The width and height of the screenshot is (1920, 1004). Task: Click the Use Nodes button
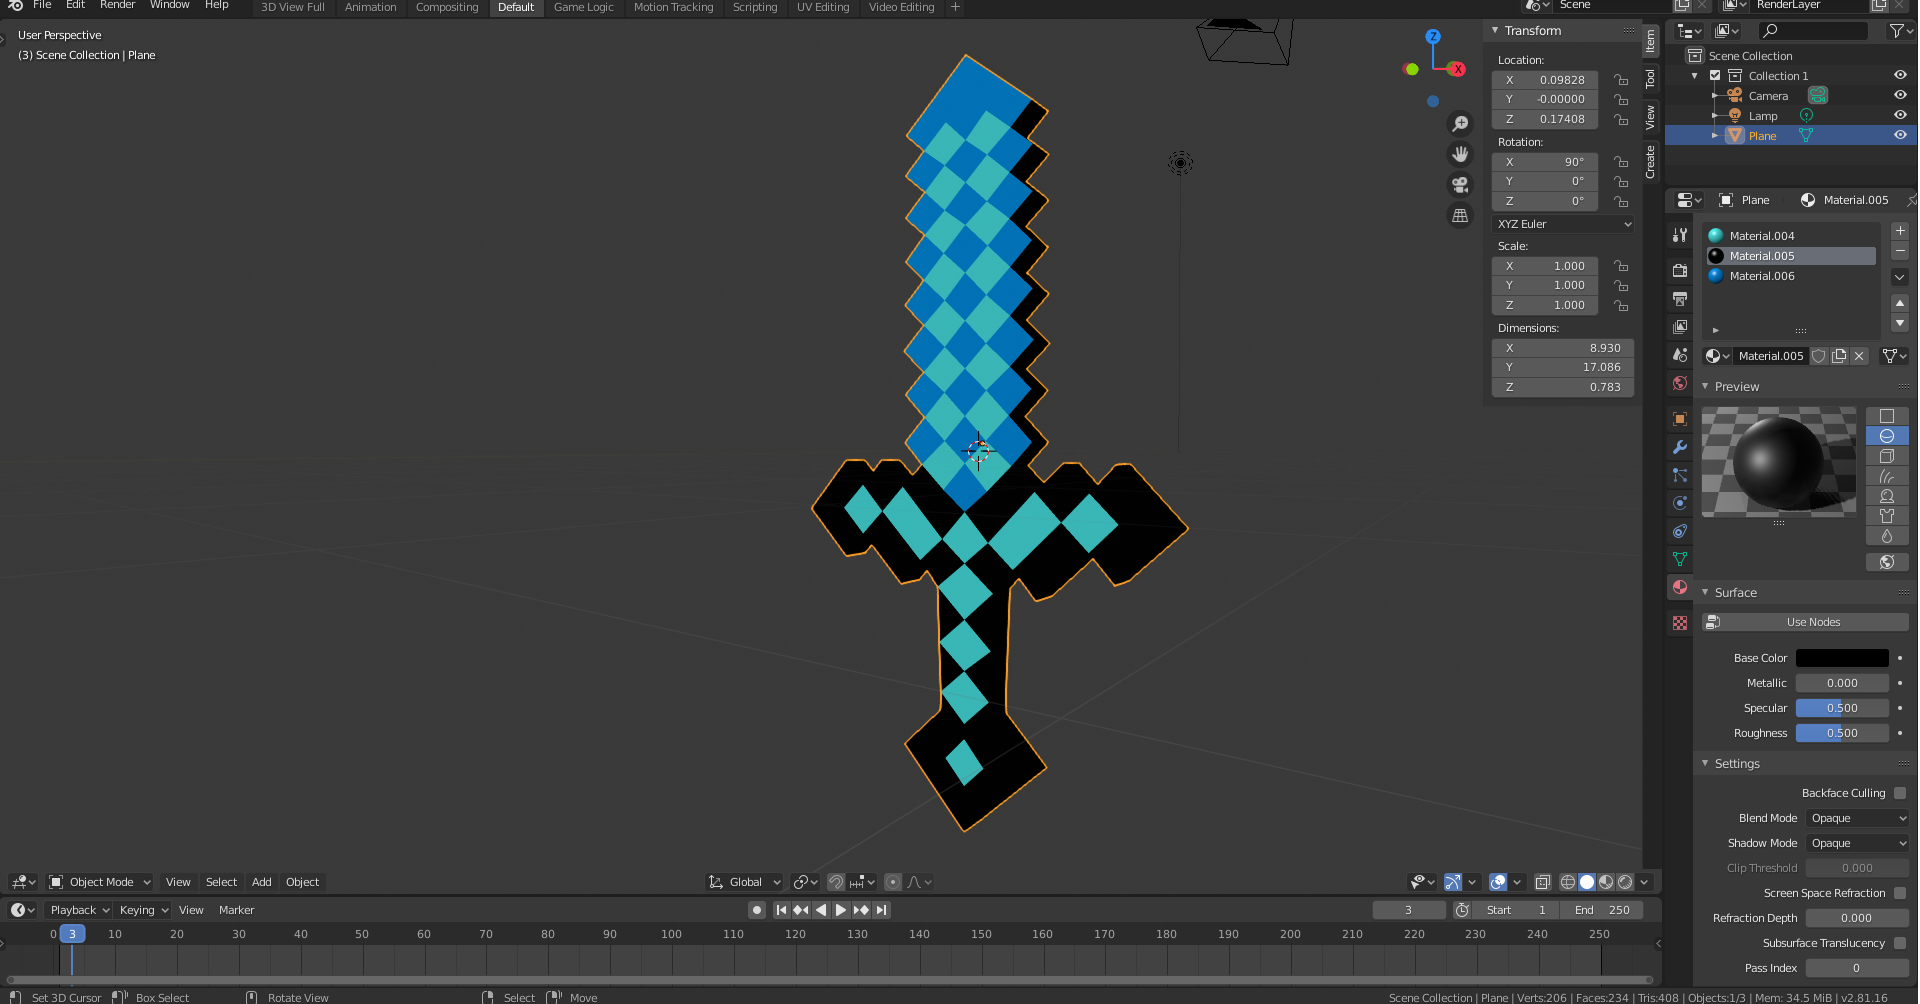(x=1813, y=622)
